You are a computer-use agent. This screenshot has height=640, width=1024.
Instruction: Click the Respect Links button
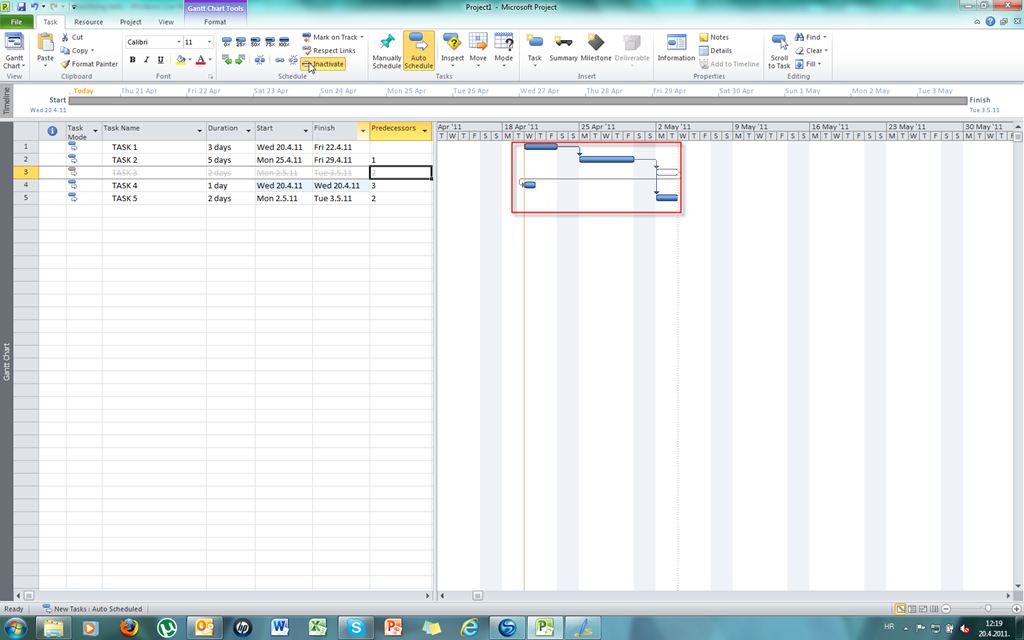329,50
